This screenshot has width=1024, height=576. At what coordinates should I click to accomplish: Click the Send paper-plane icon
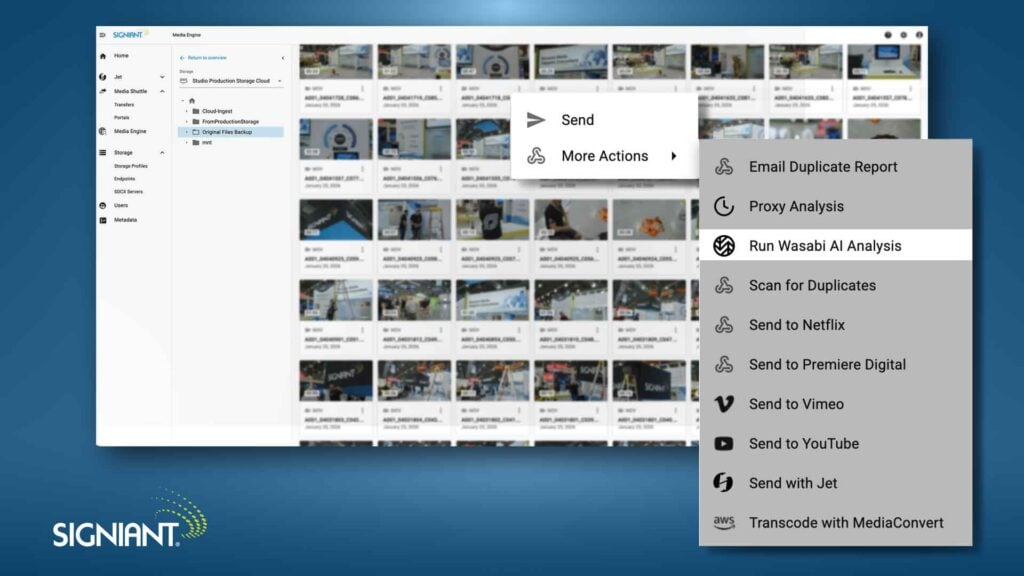tap(536, 120)
